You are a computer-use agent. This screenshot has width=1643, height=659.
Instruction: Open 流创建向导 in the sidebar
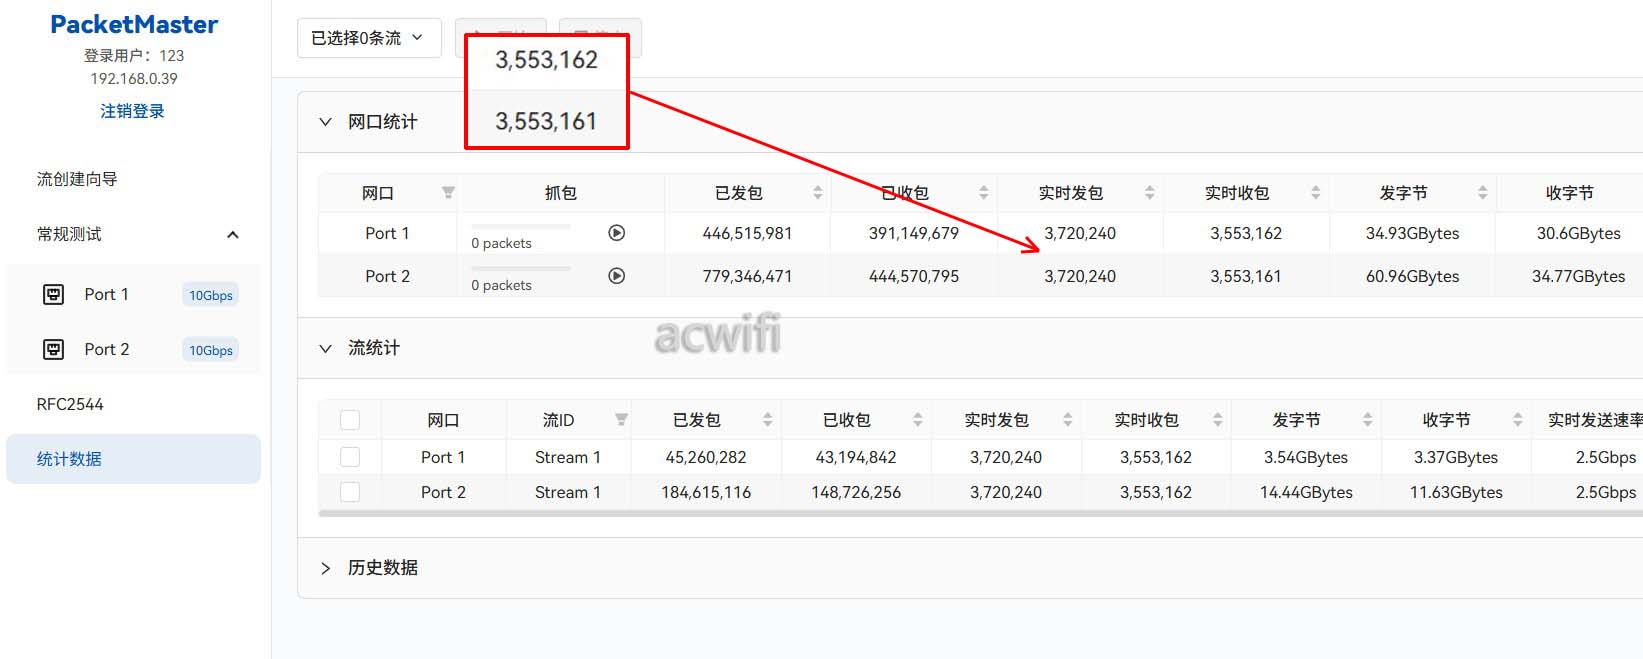click(77, 179)
